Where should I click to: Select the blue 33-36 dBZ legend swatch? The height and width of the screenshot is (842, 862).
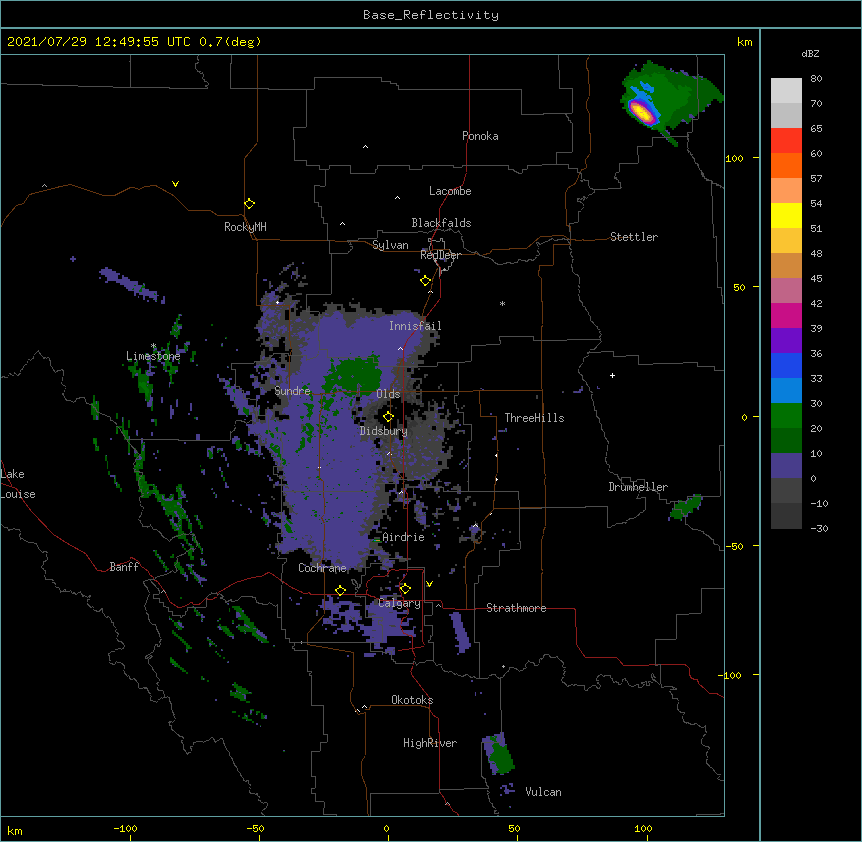tap(786, 365)
